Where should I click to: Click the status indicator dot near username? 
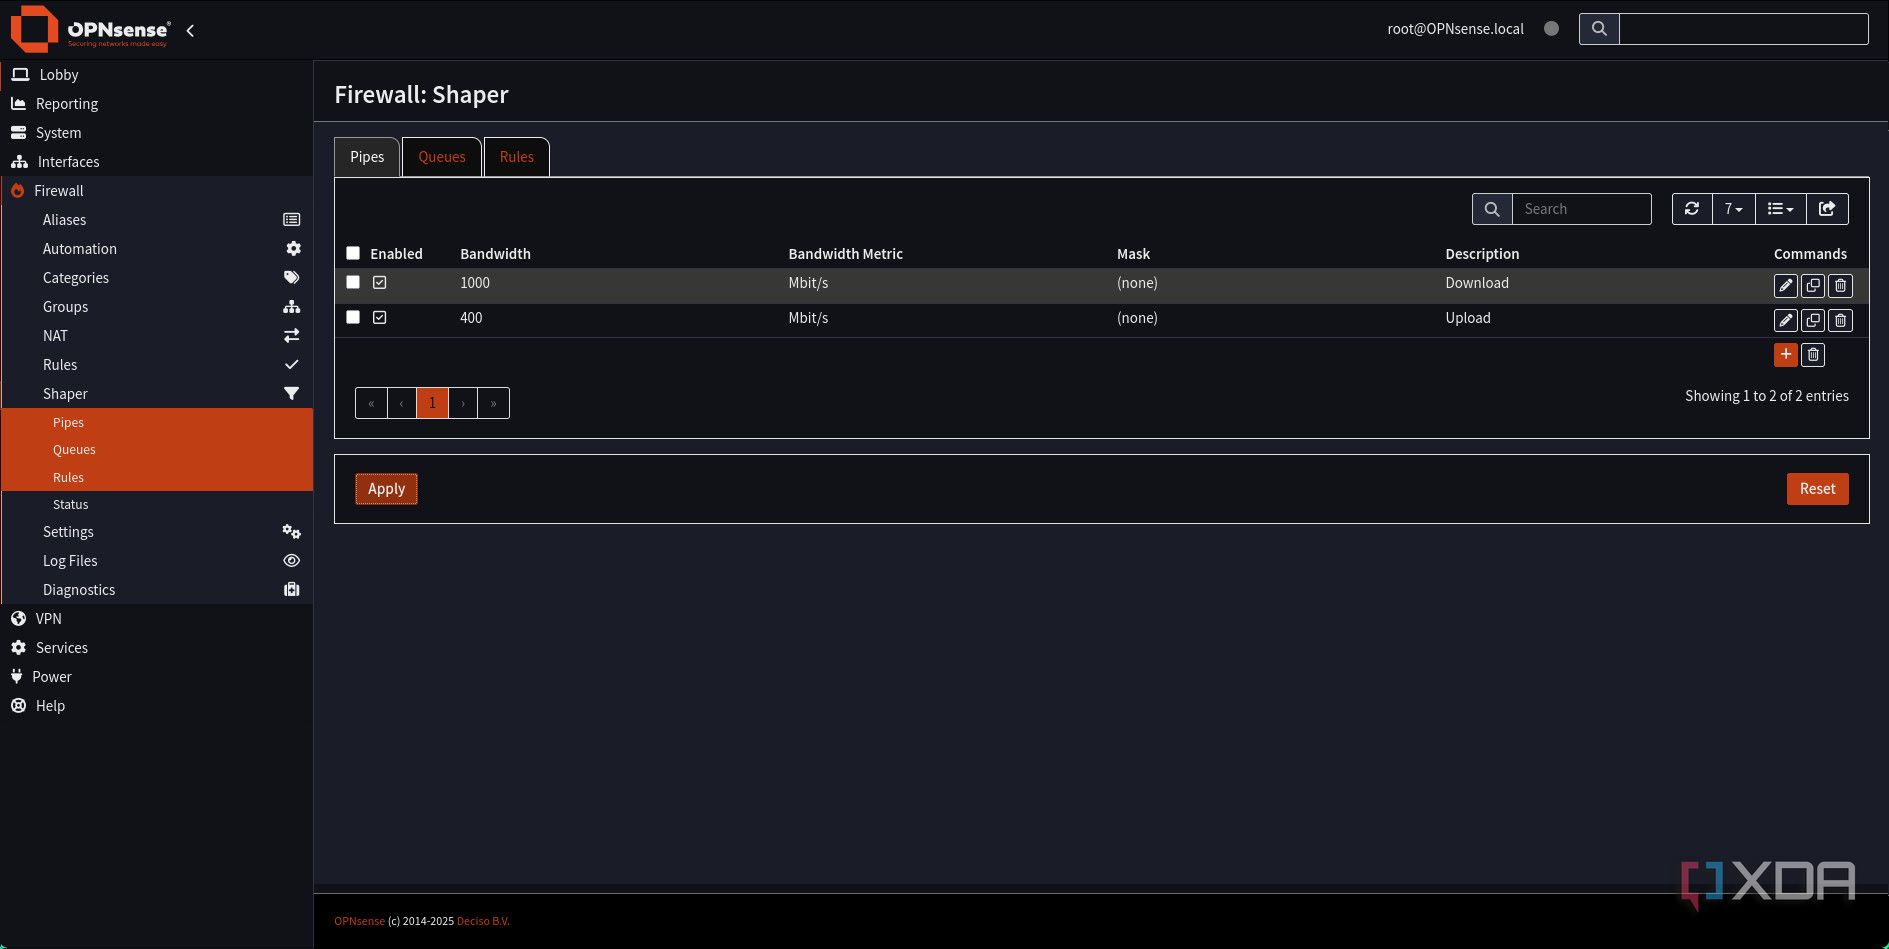pos(1551,29)
